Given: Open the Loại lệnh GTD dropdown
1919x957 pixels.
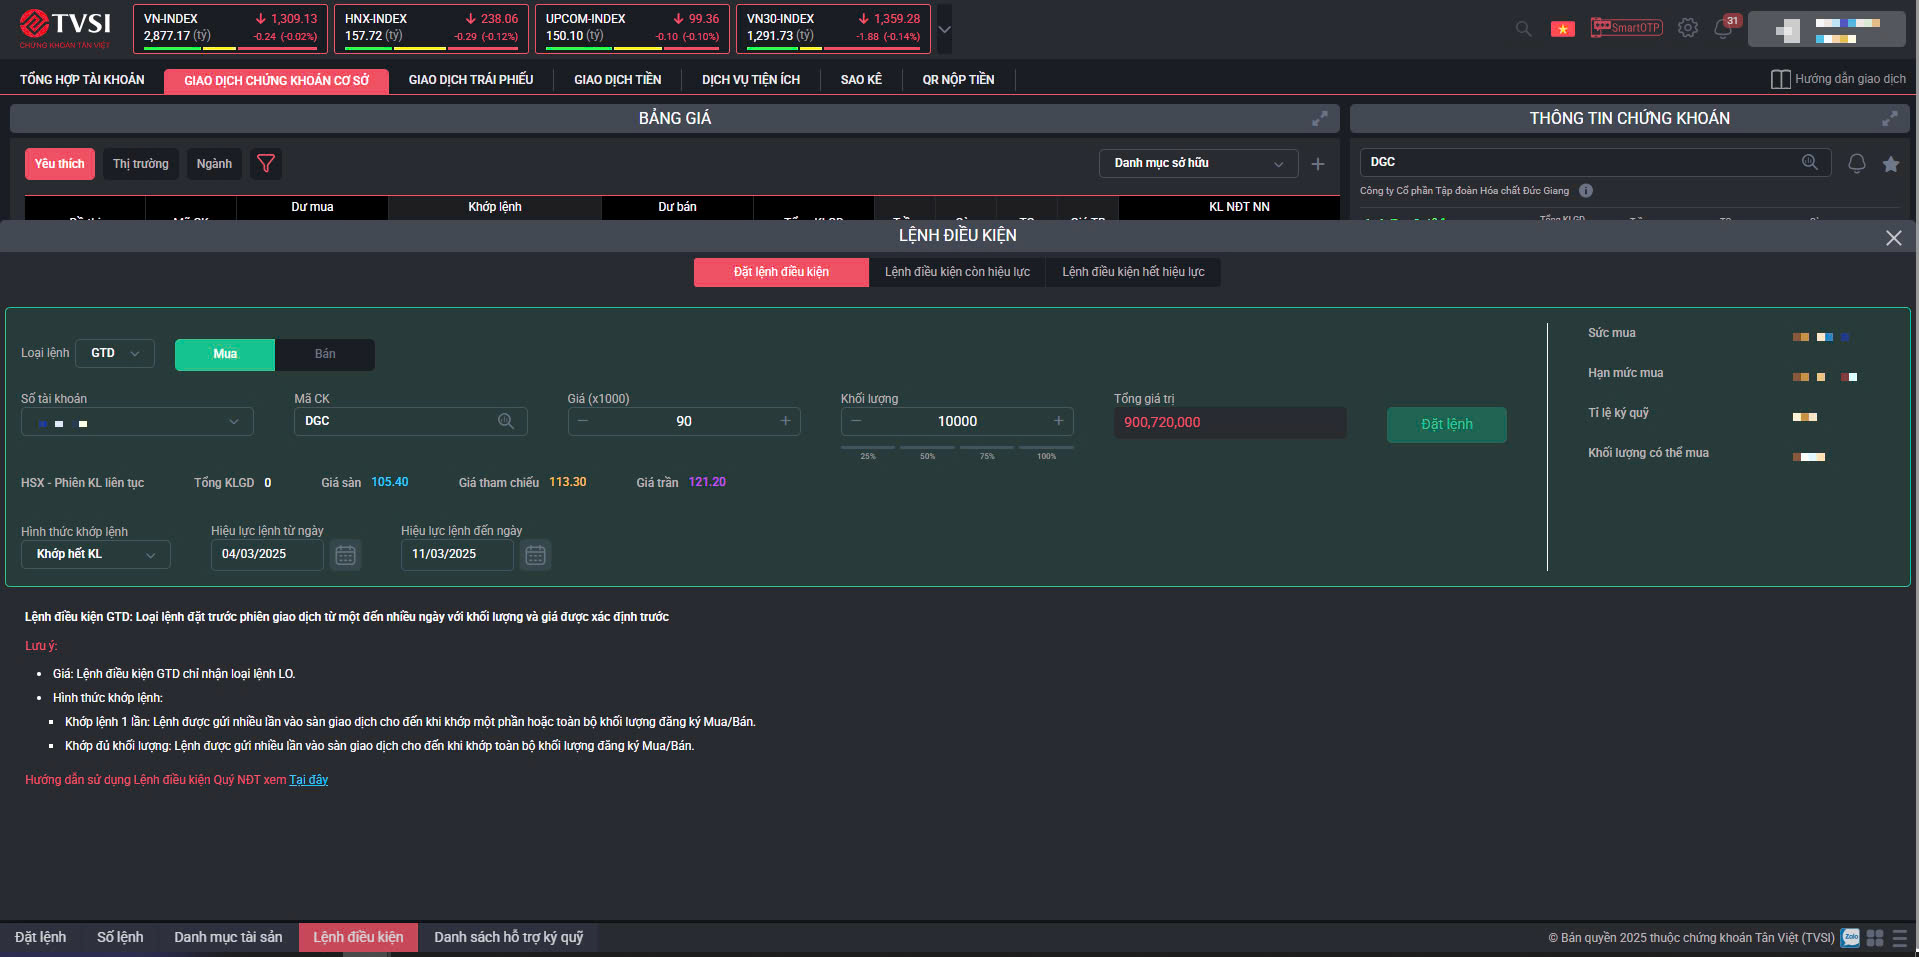Looking at the screenshot, I should point(115,353).
